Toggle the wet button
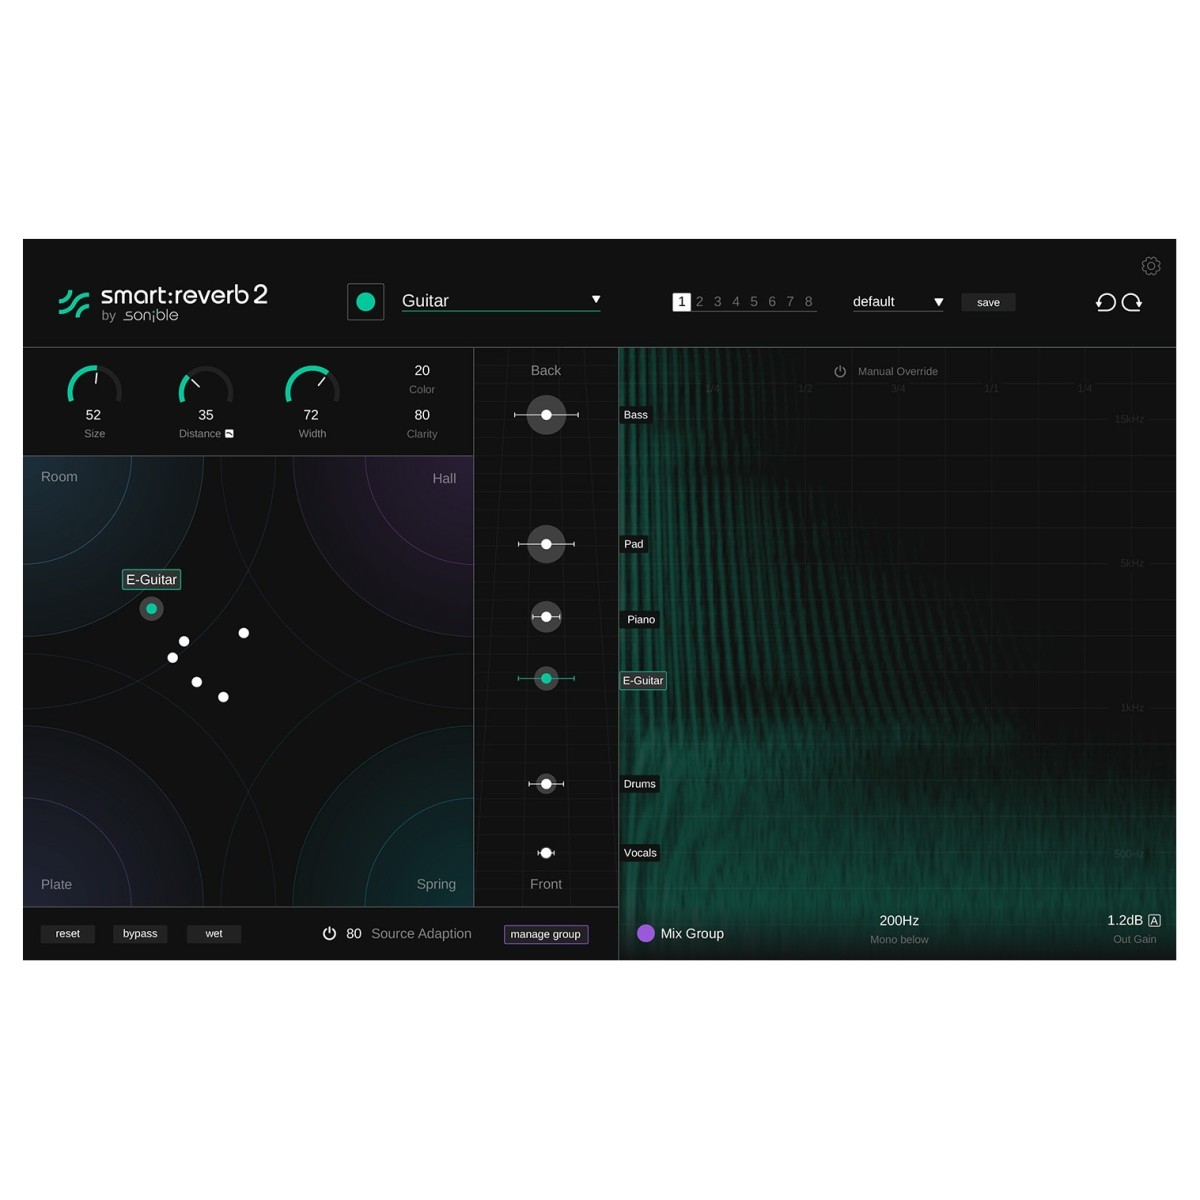The height and width of the screenshot is (1200, 1200). (214, 934)
